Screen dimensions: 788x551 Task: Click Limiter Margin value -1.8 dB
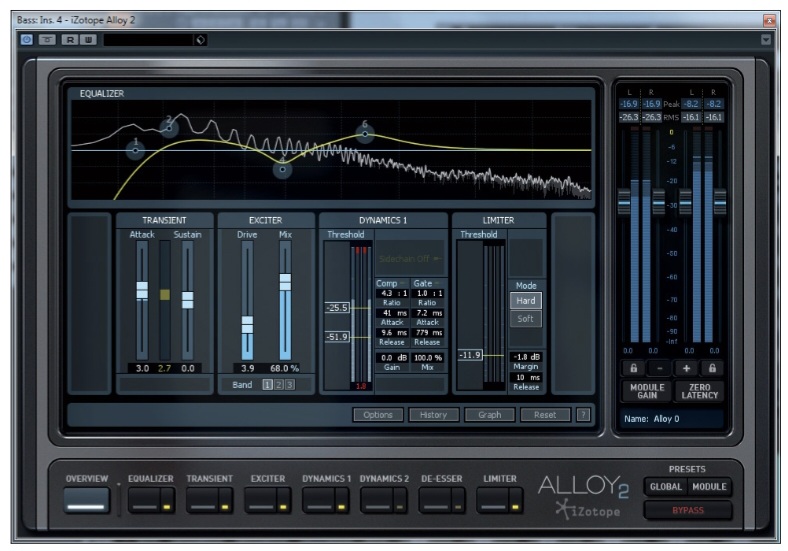(x=526, y=356)
